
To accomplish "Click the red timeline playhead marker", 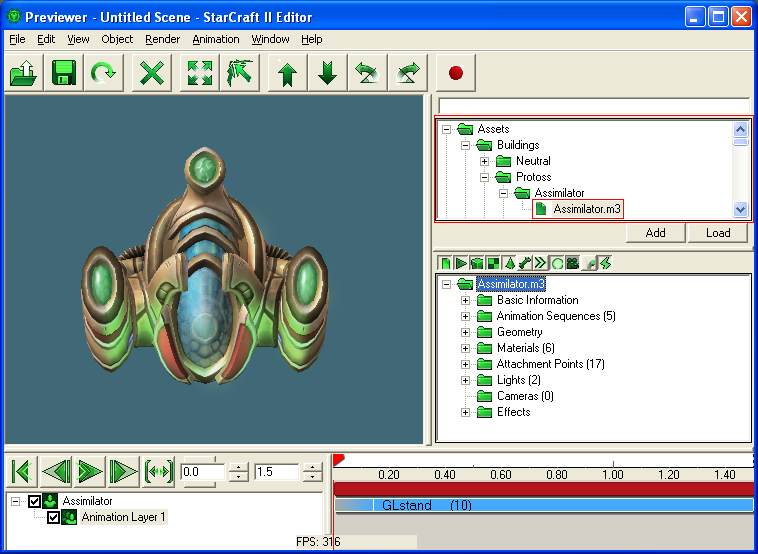I will 338,459.
